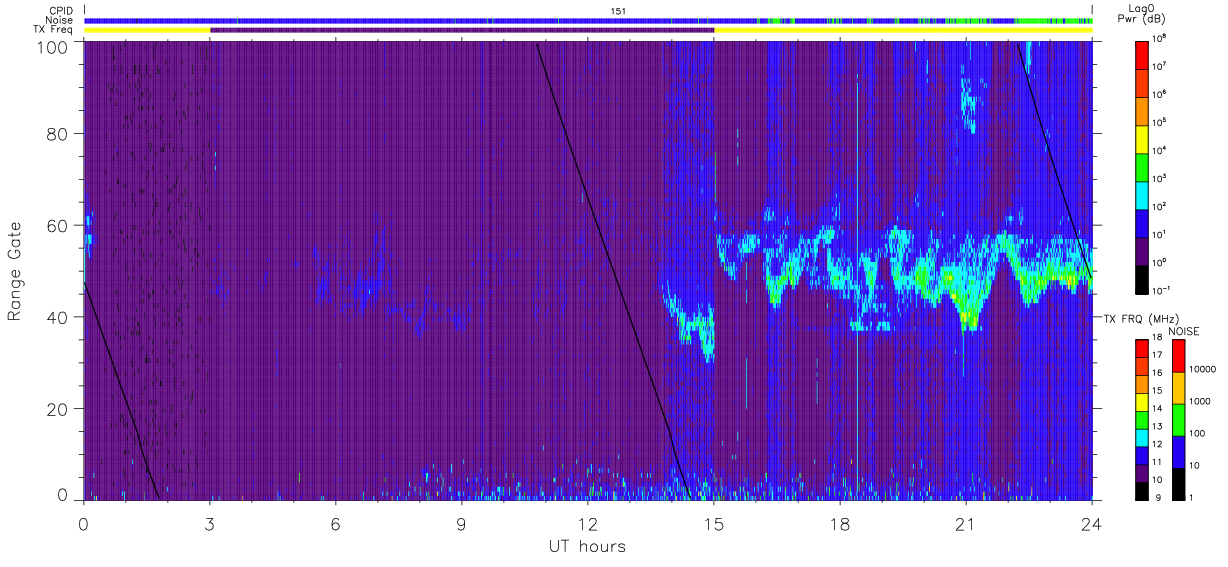
Task: Click the 'Range Gate' axis title
Action: [15, 273]
